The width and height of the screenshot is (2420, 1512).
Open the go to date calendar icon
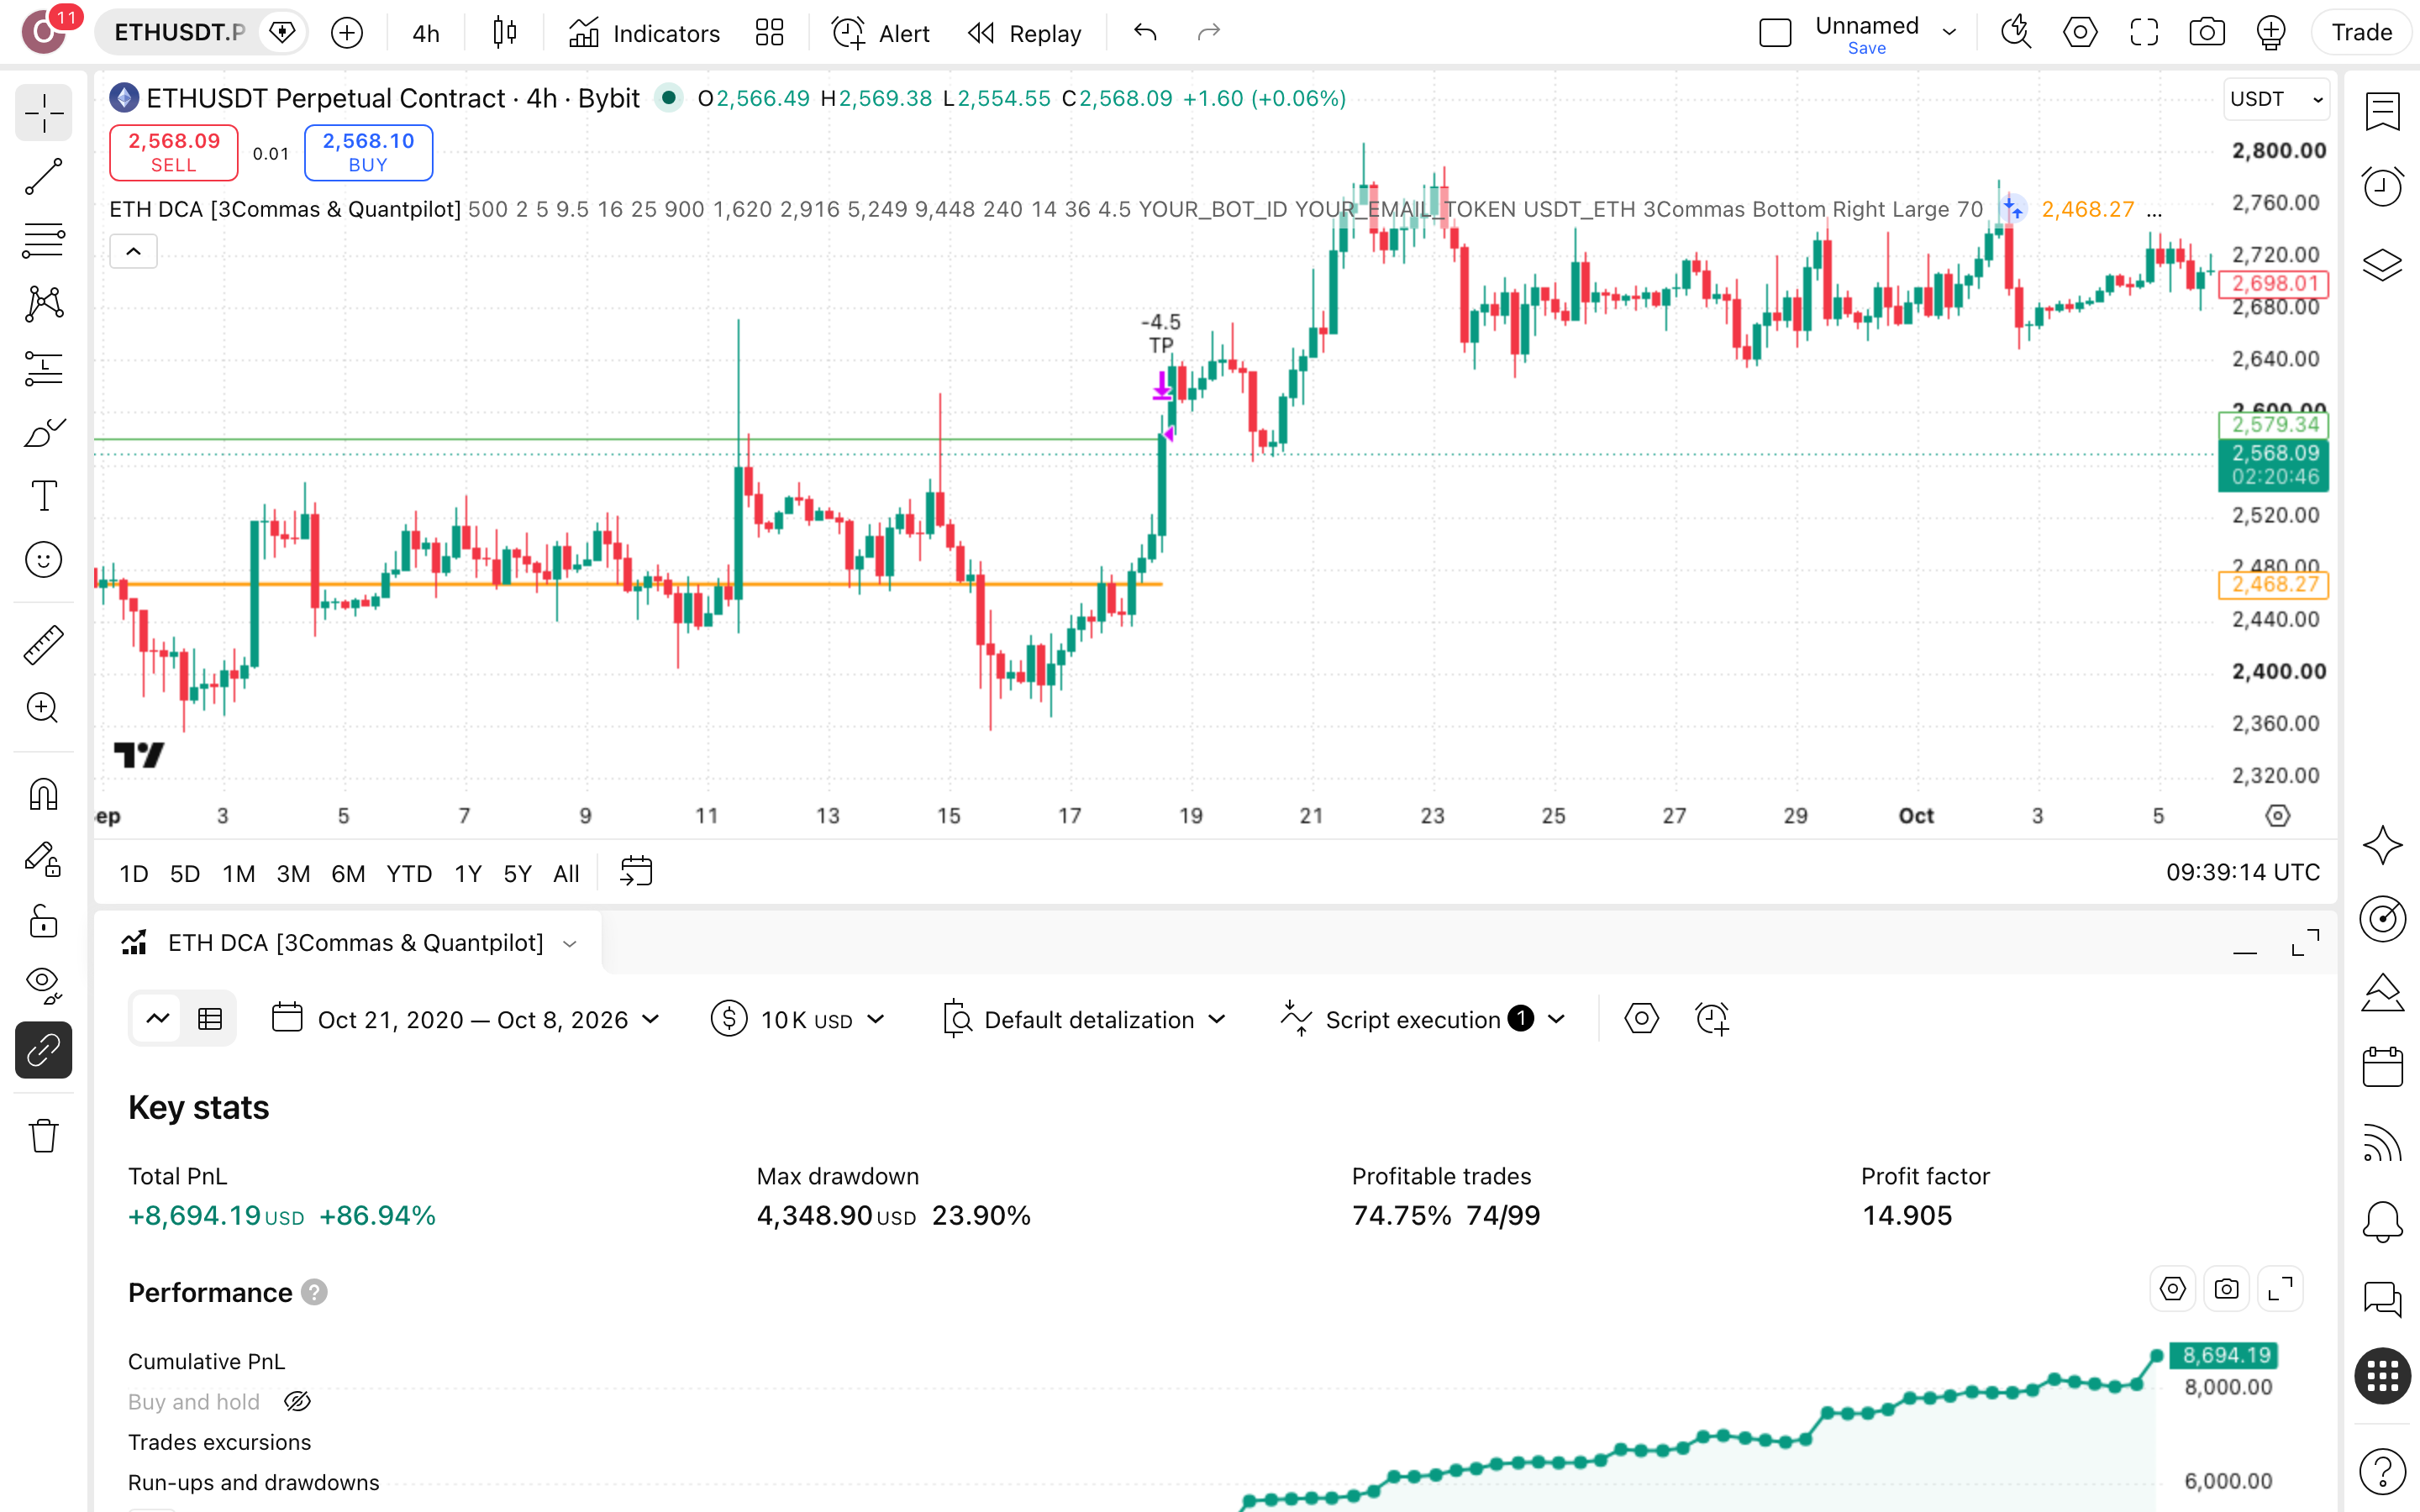pyautogui.click(x=636, y=872)
